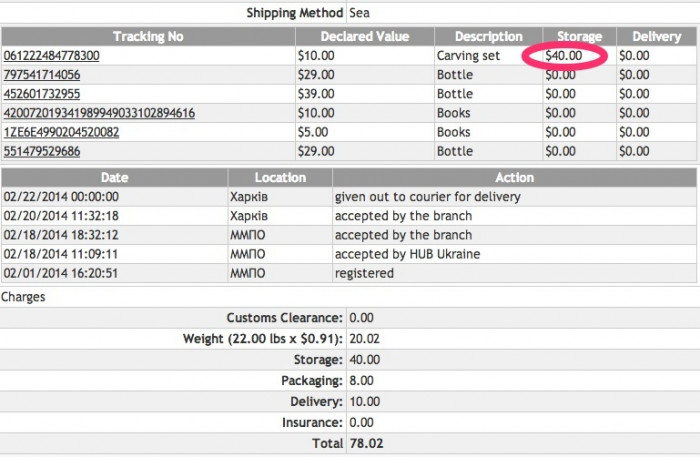Click the Tracking No column header
The height and width of the screenshot is (457, 700).
click(x=147, y=37)
